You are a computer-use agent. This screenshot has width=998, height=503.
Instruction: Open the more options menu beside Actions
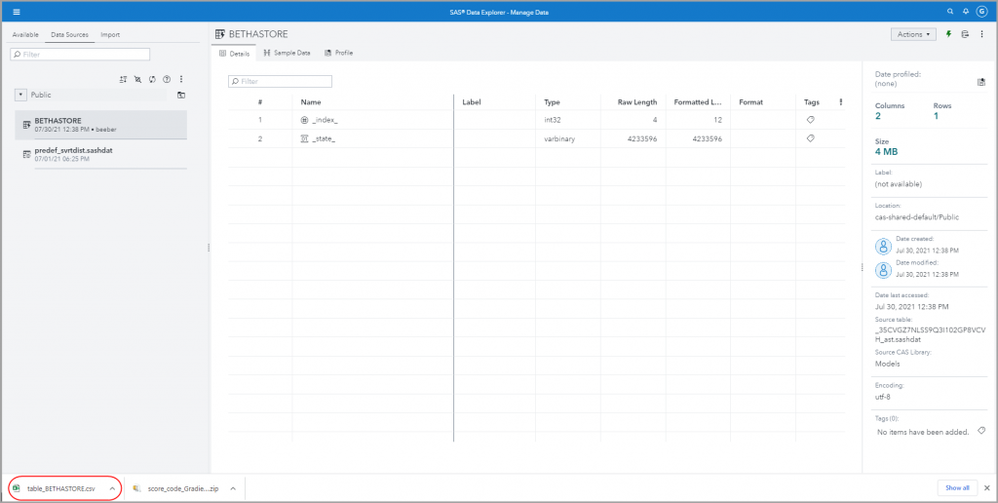tap(980, 34)
